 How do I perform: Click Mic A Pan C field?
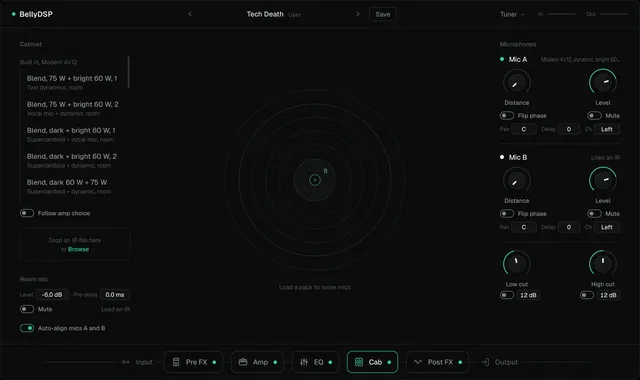(524, 129)
